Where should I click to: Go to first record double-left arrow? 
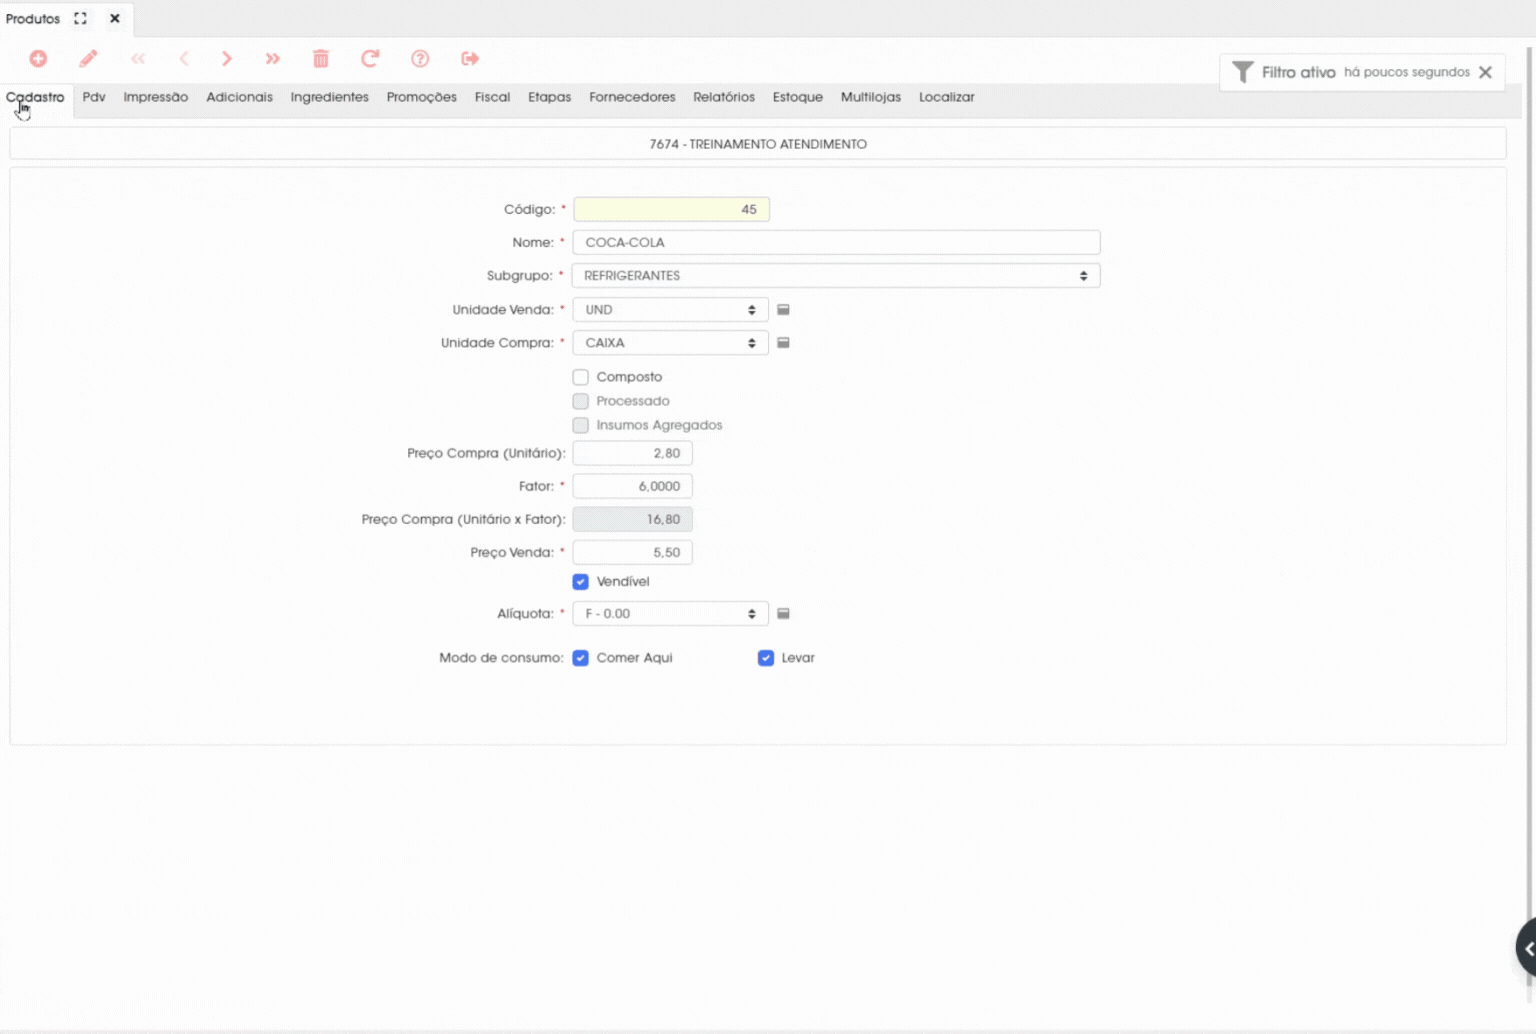[x=138, y=59]
